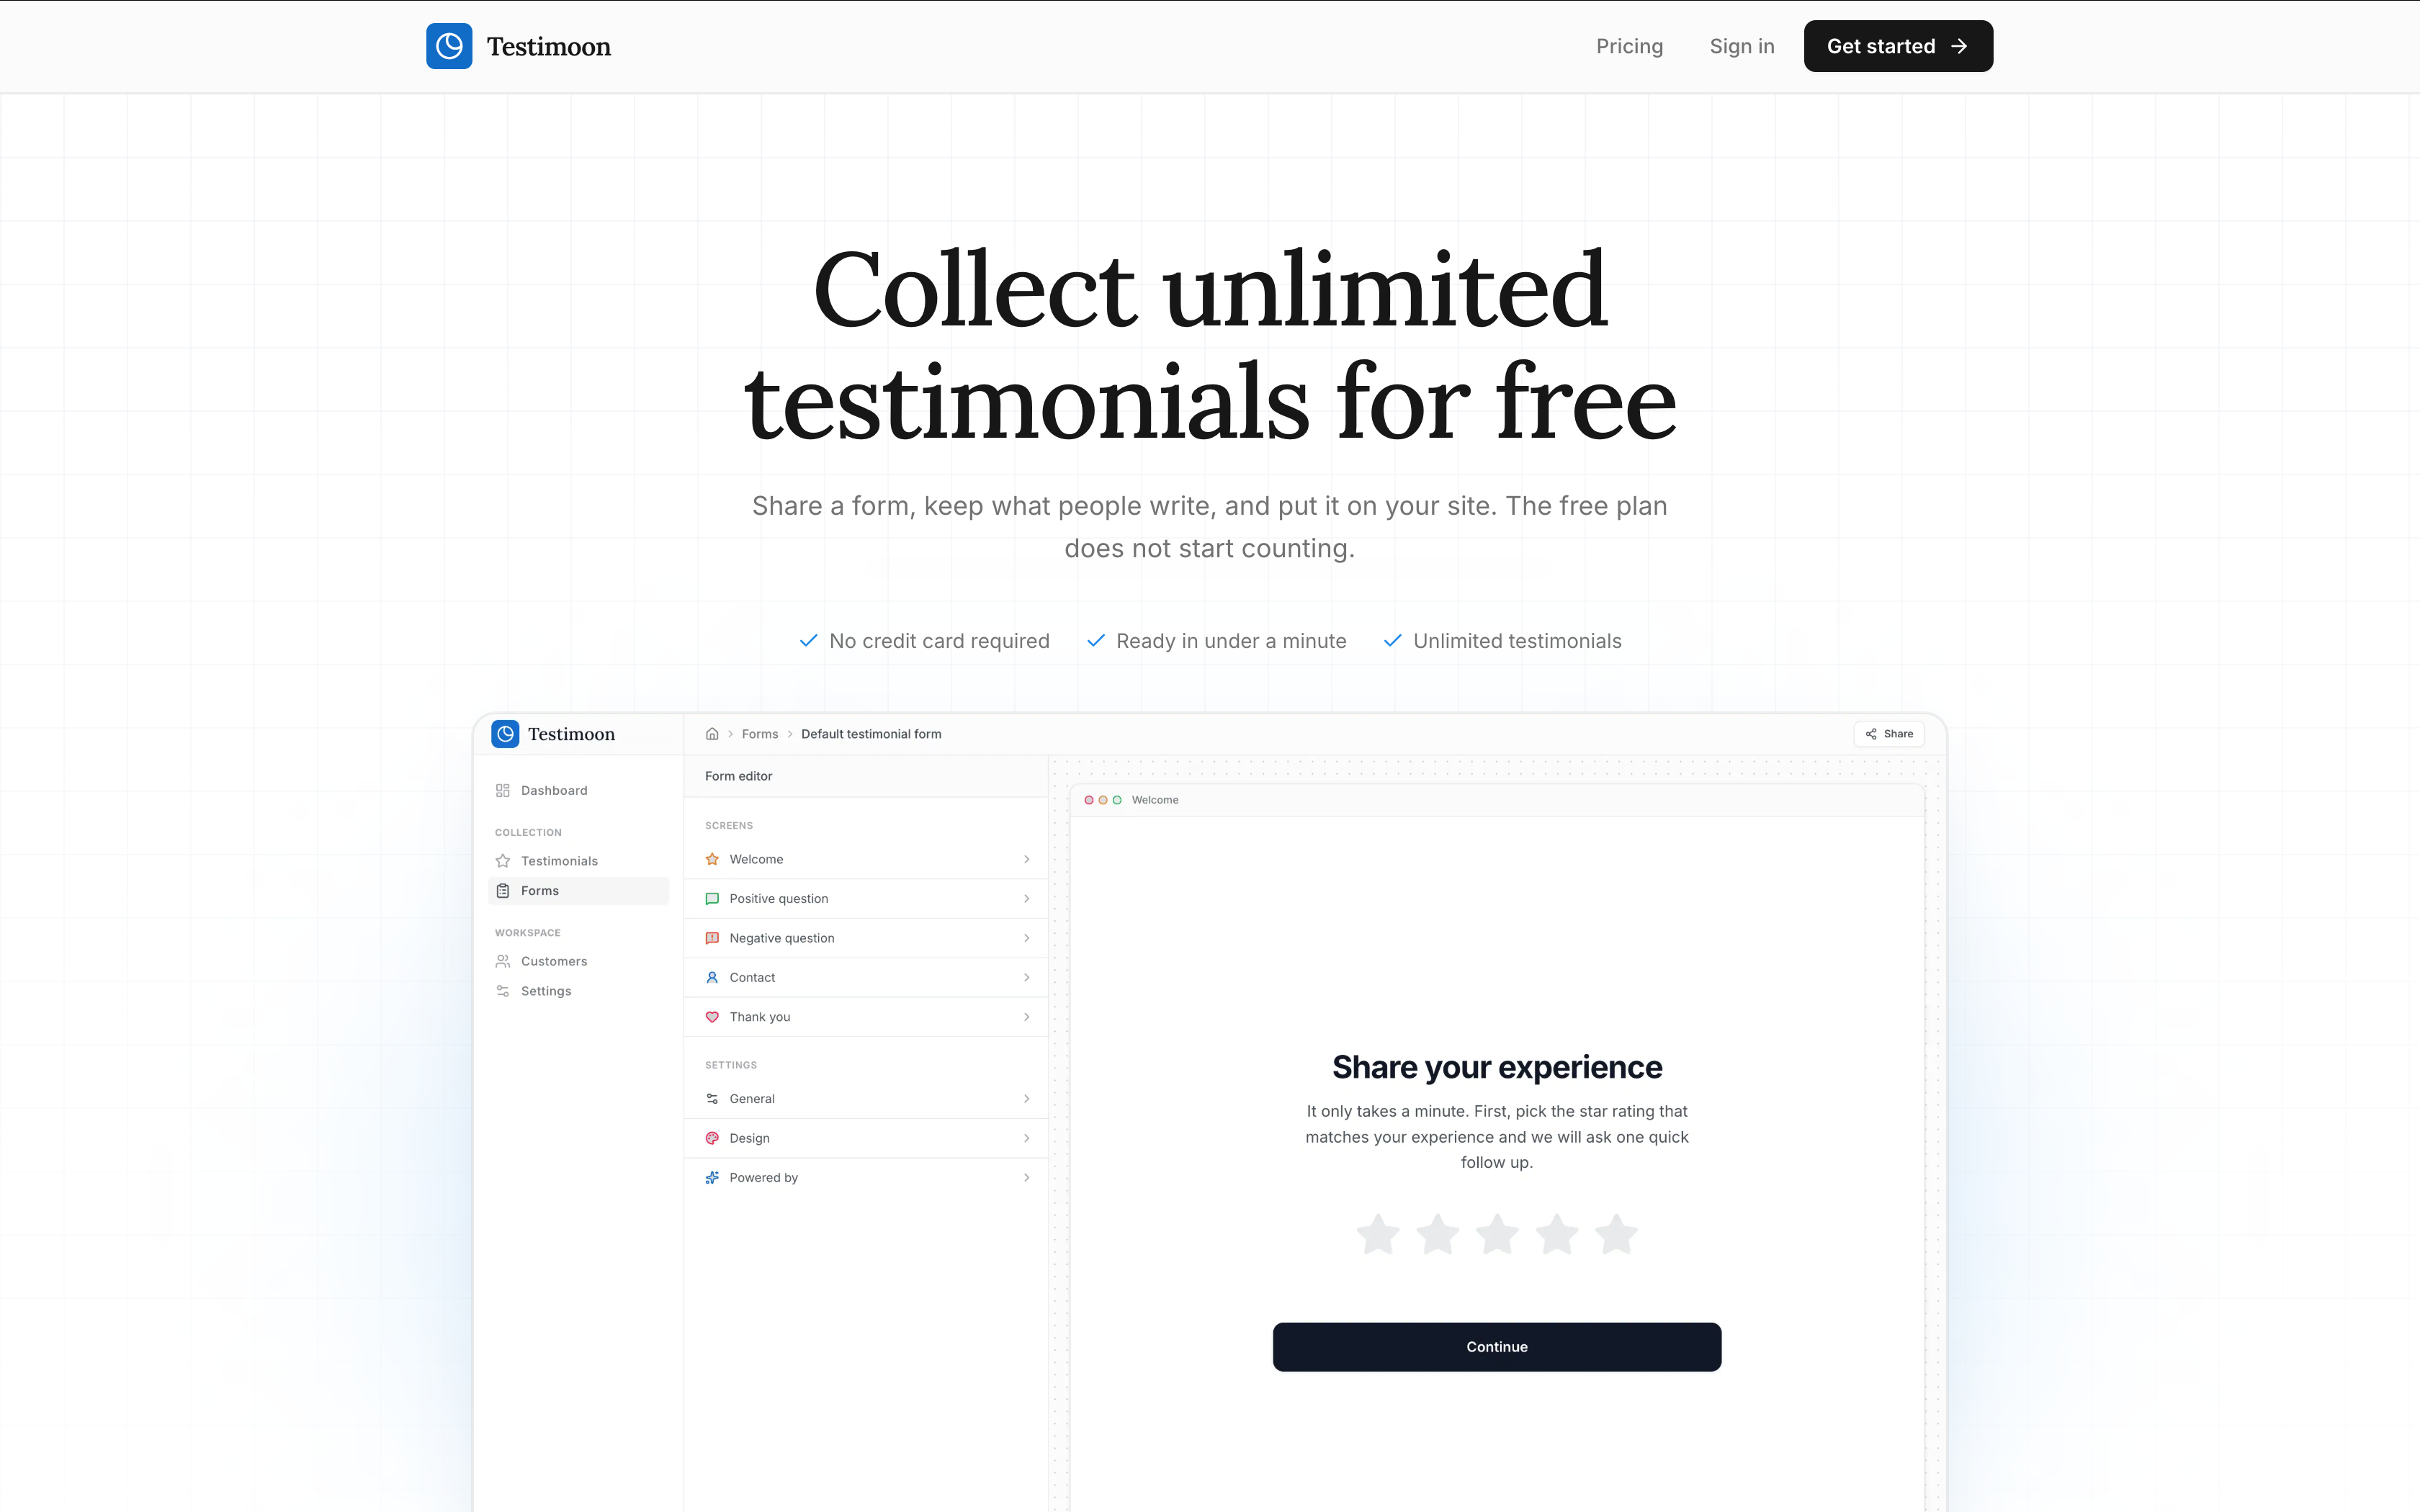Viewport: 2420px width, 1512px height.
Task: Click the red dot in preview window
Action: pyautogui.click(x=1089, y=800)
